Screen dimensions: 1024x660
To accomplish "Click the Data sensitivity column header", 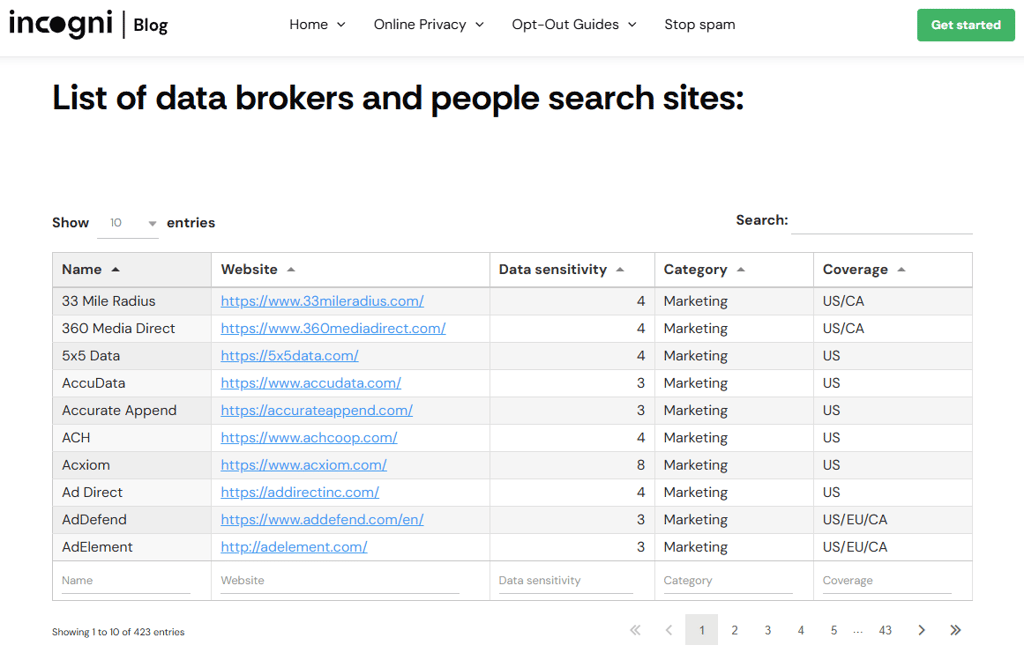I will [572, 270].
